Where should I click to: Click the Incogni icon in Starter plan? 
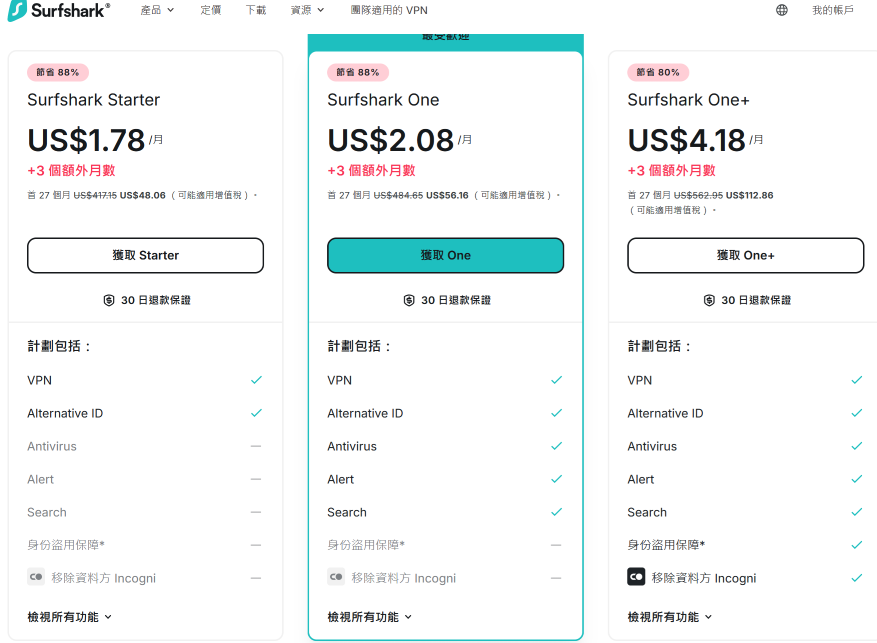pyautogui.click(x=36, y=576)
